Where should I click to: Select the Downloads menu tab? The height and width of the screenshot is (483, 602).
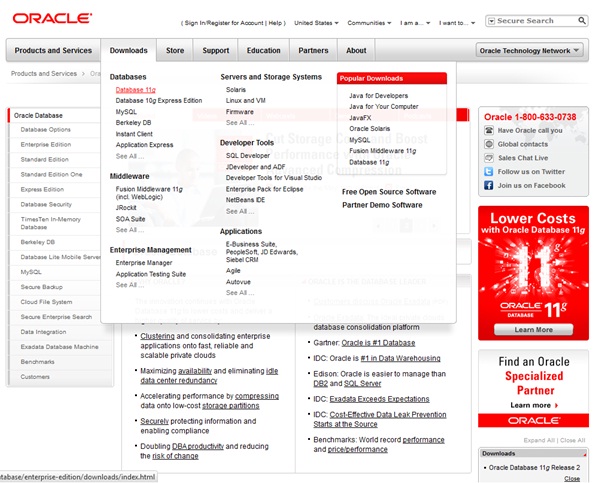[129, 50]
